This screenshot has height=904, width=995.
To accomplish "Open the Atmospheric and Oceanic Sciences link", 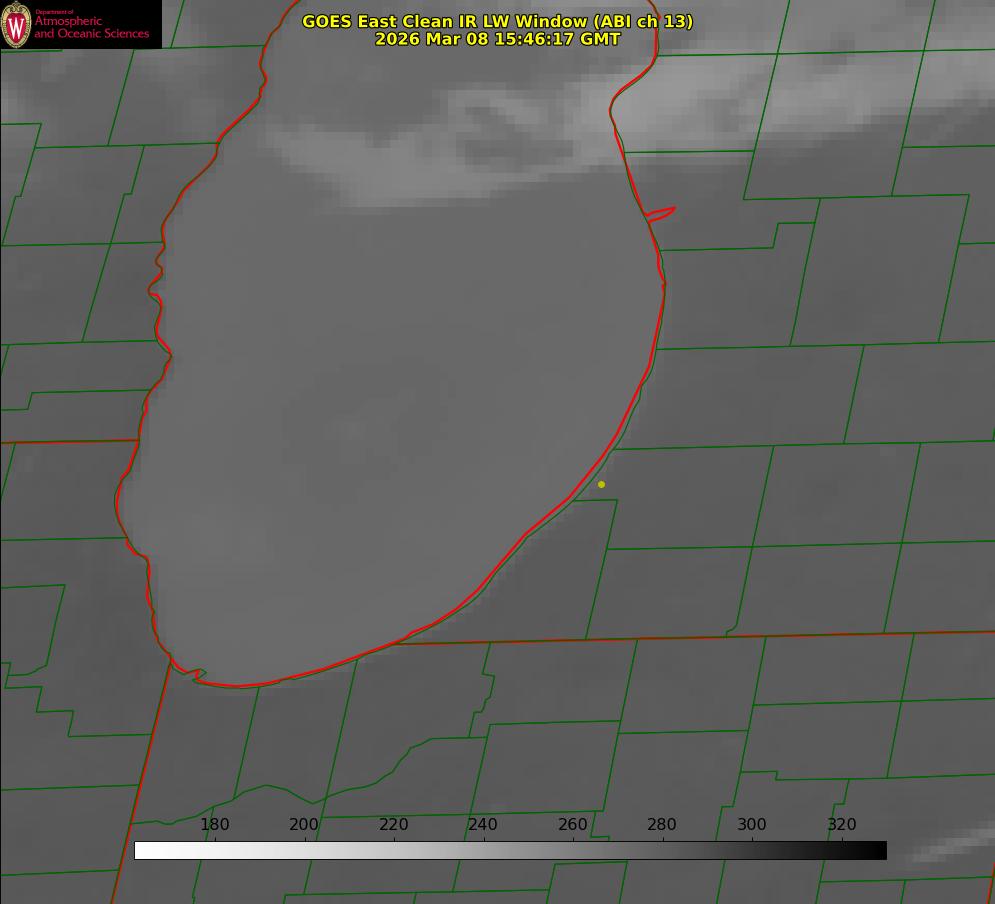I will pyautogui.click(x=91, y=27).
